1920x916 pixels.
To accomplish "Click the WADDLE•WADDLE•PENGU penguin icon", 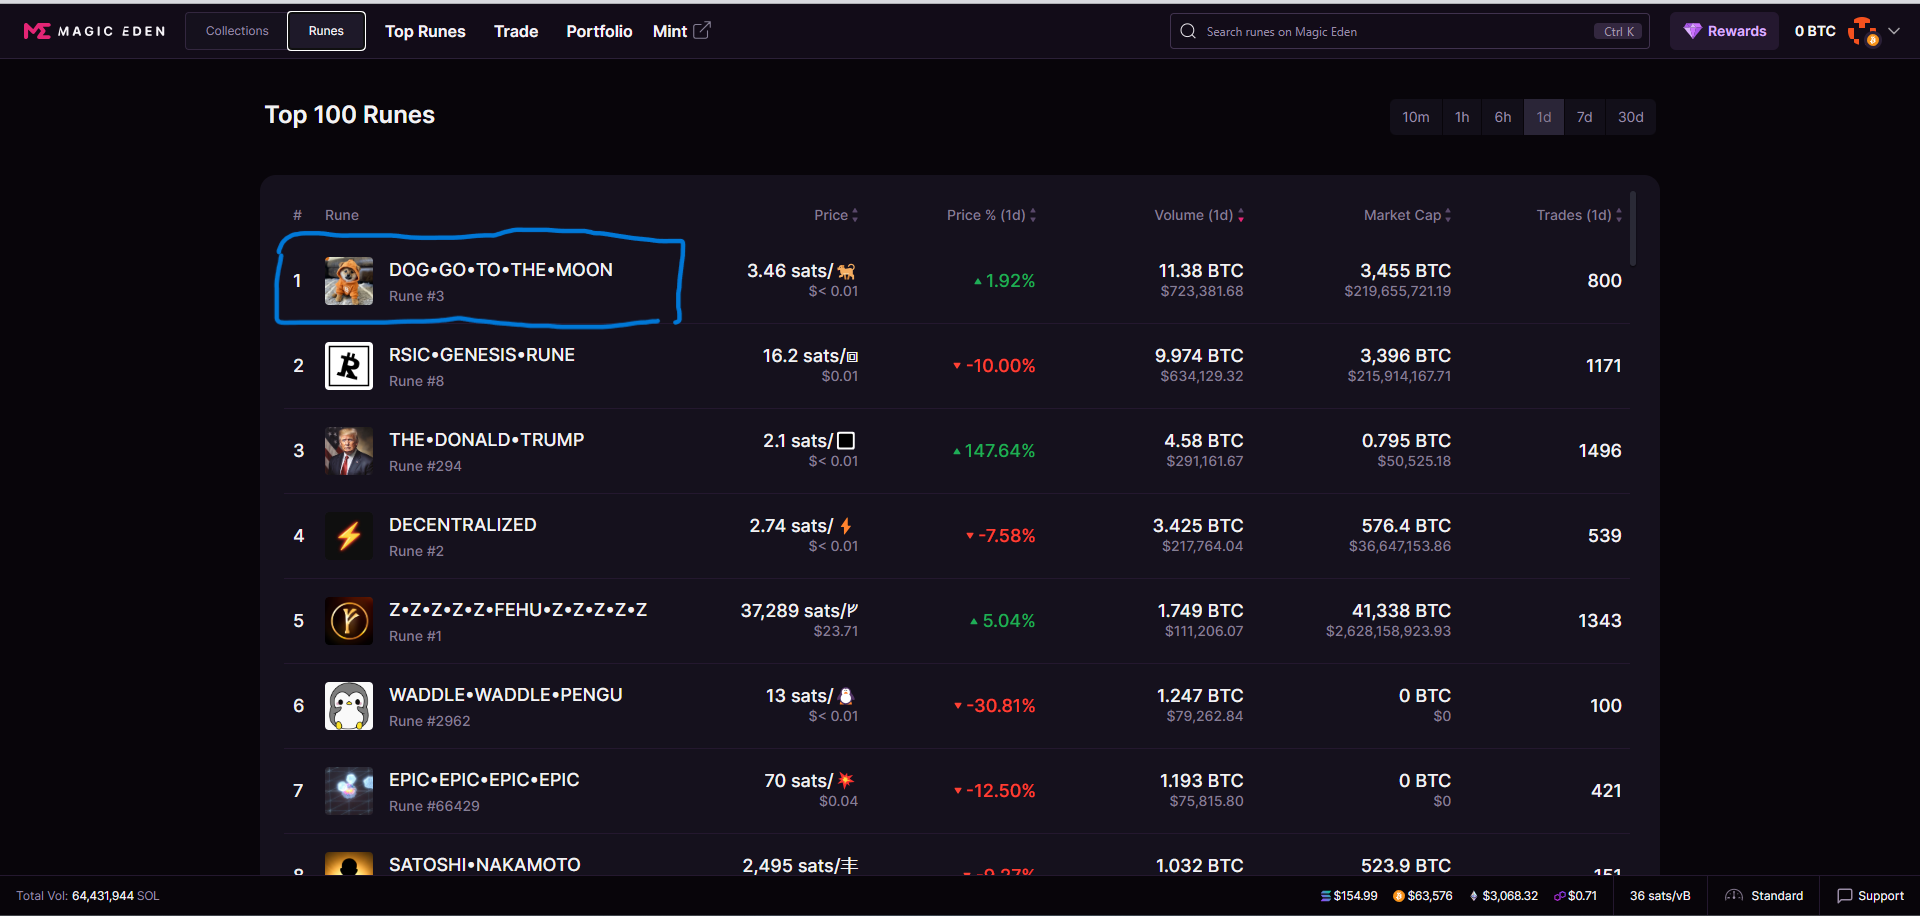I will [x=349, y=706].
